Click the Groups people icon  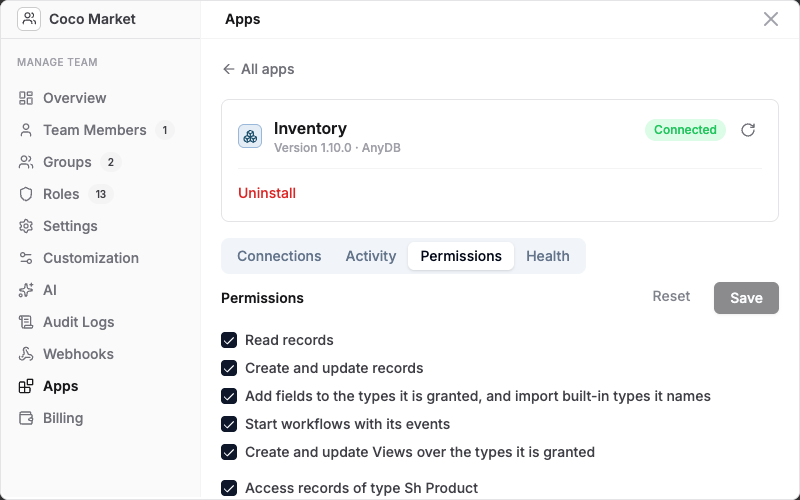tap(26, 162)
